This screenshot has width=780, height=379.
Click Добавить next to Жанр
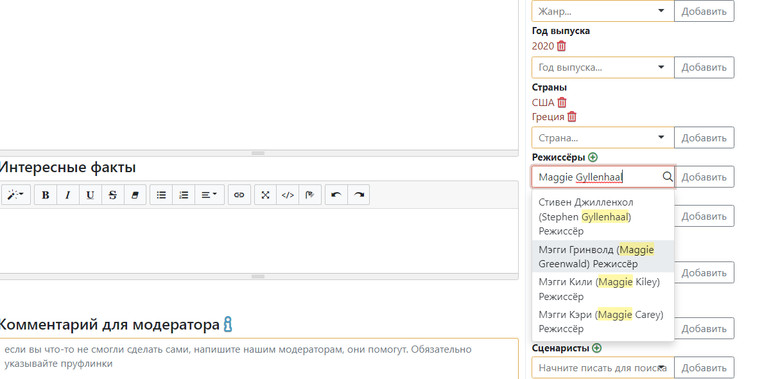[704, 11]
